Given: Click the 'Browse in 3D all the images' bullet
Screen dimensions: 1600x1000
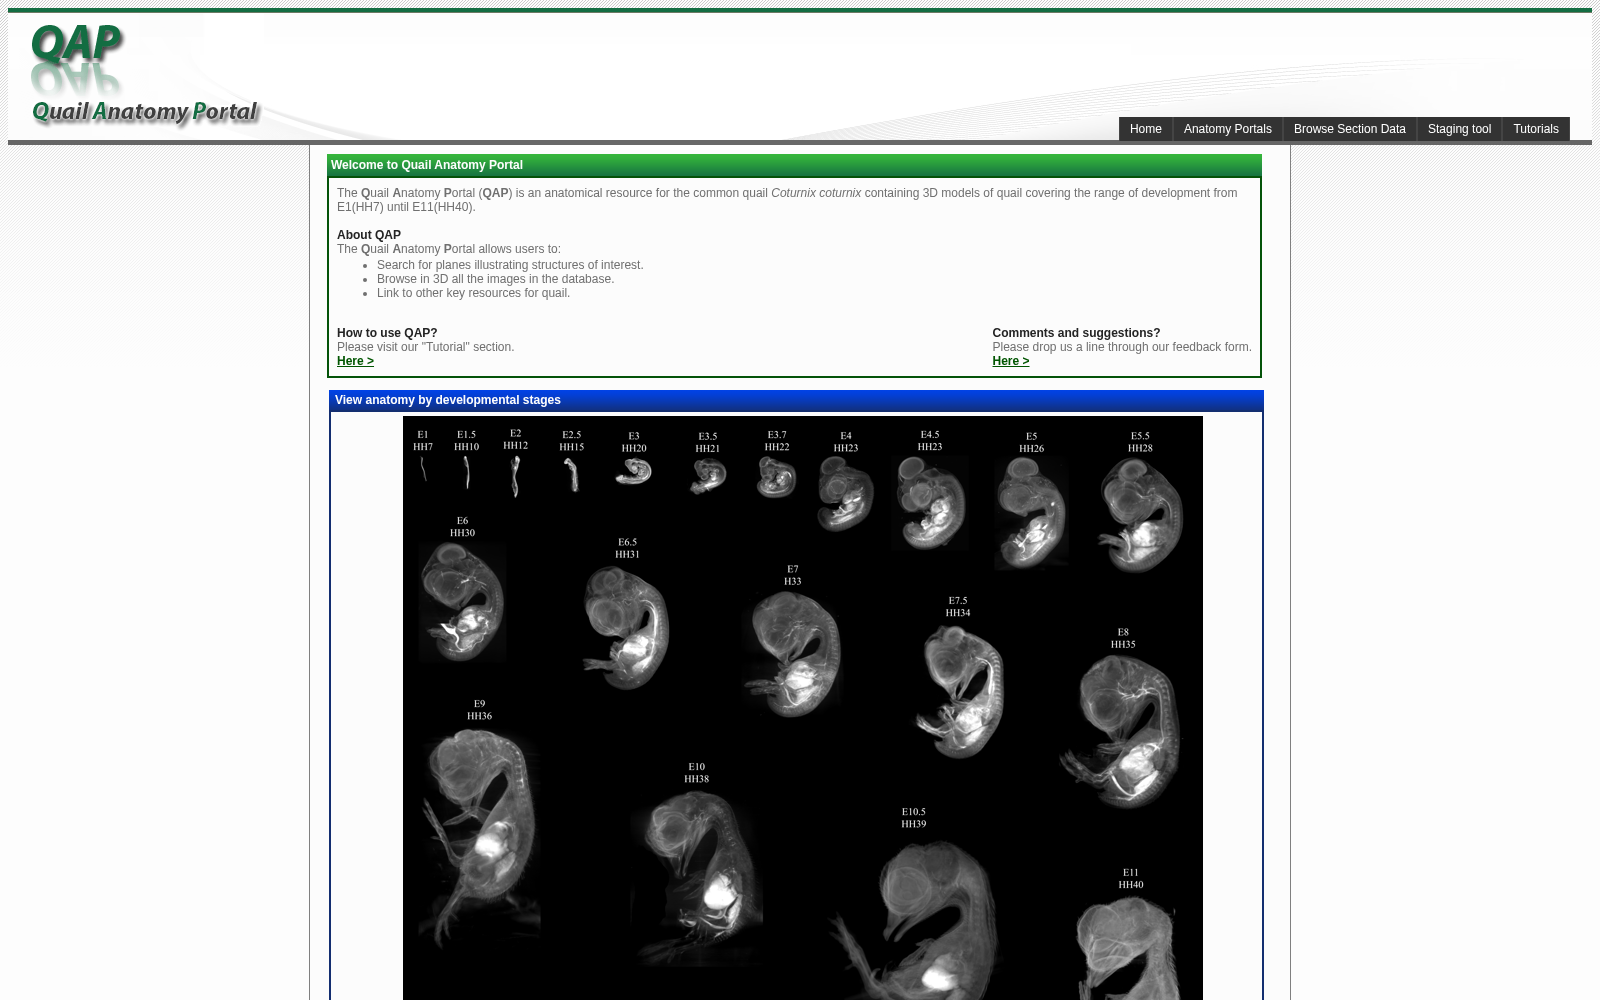Looking at the screenshot, I should pos(495,279).
